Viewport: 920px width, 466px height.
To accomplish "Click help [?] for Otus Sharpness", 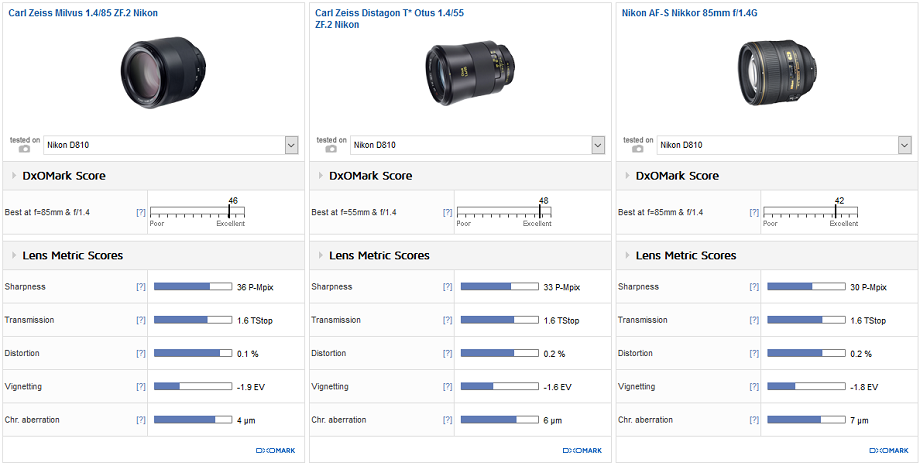I will [448, 287].
